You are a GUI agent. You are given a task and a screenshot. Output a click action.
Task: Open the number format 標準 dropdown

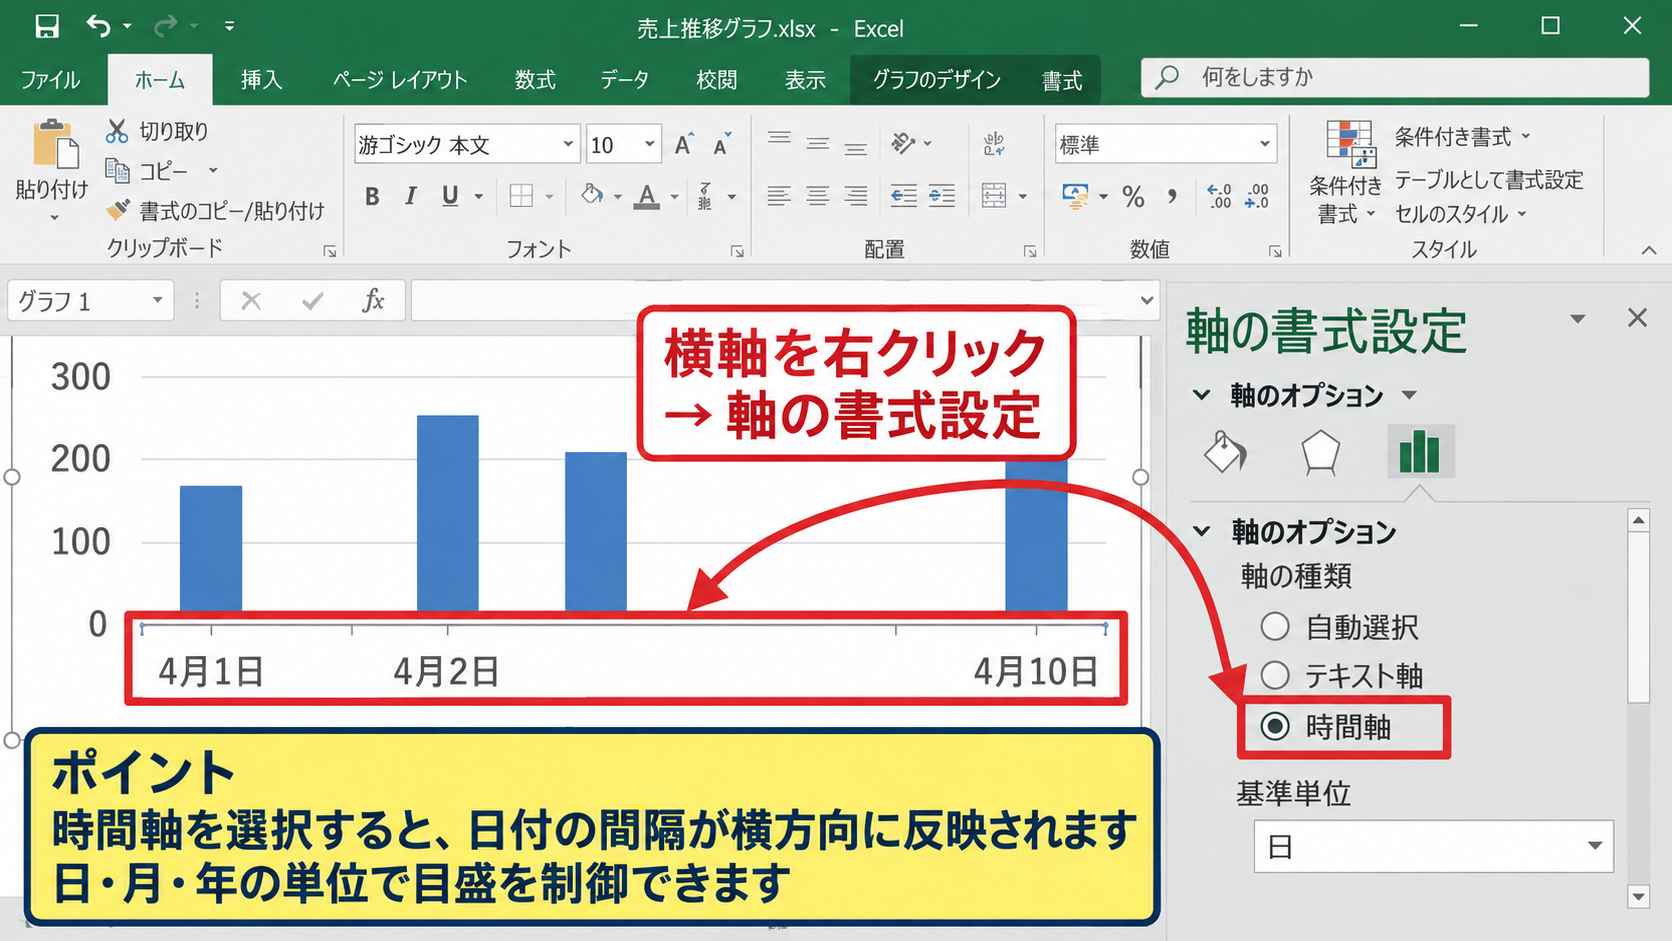(1265, 144)
